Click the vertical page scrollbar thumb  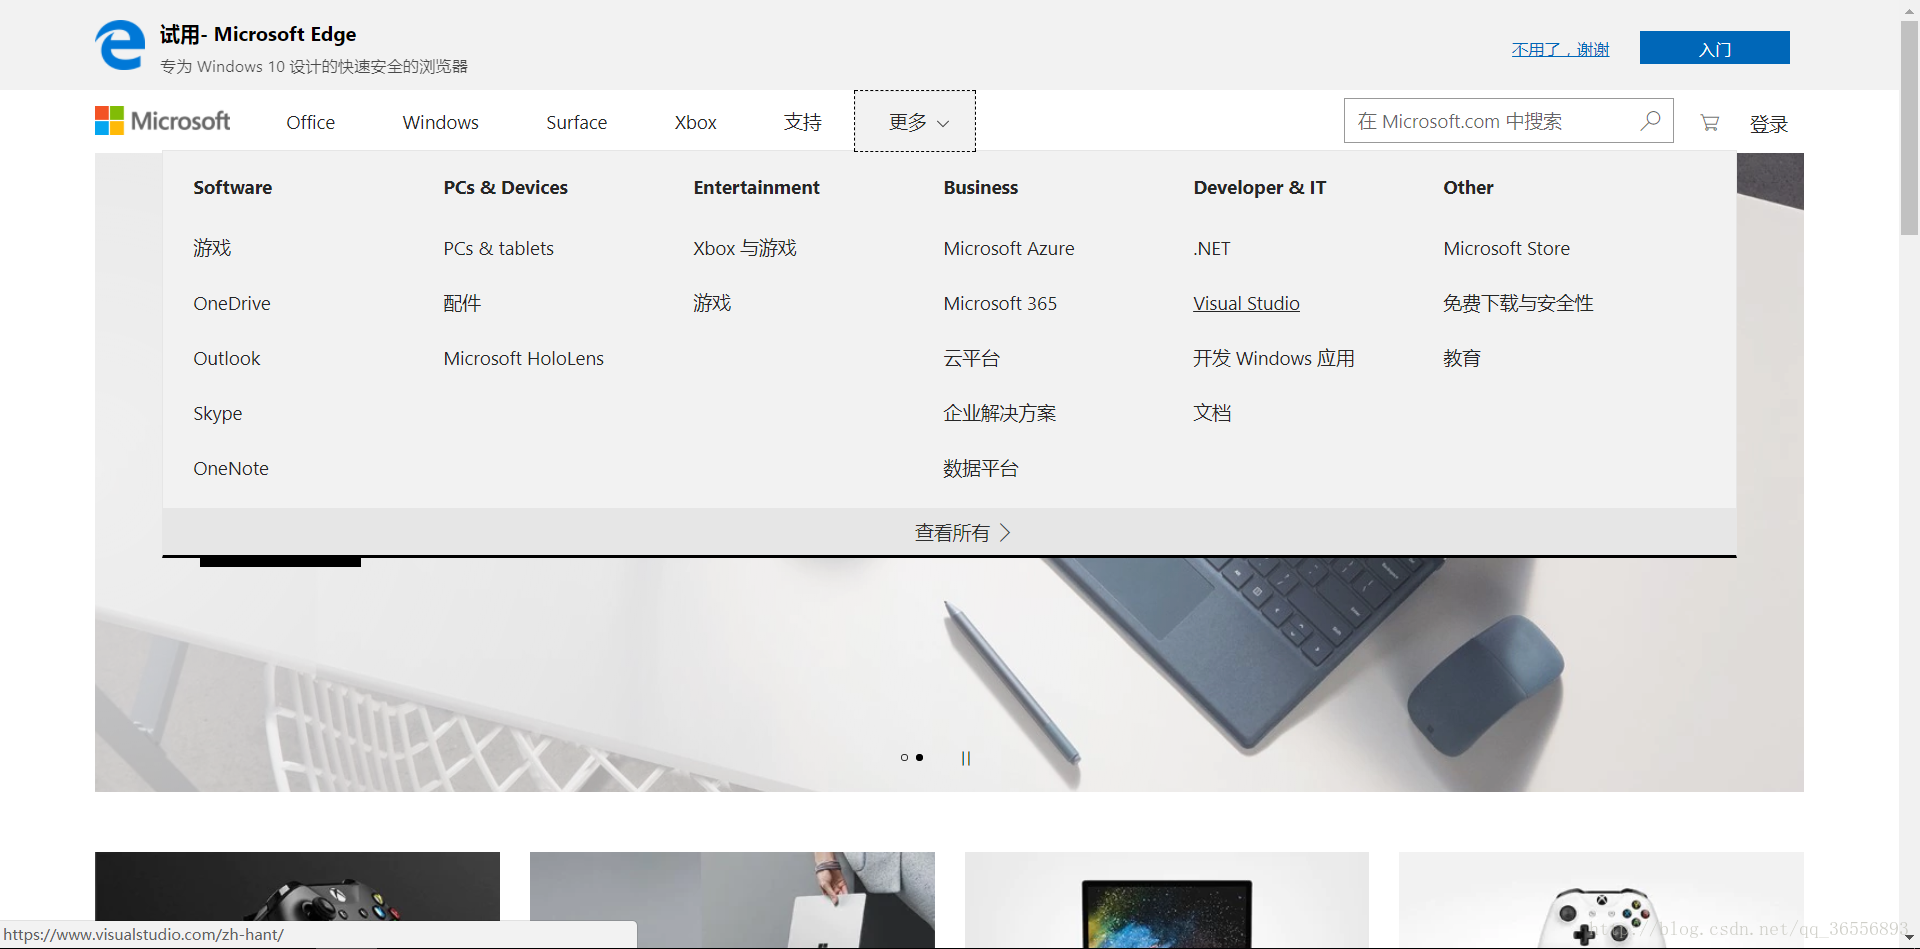[x=1909, y=128]
